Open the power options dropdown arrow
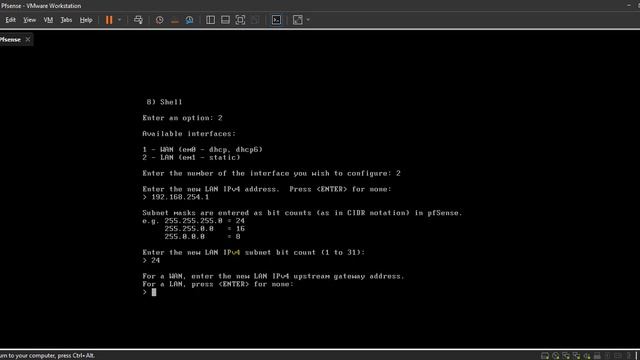 pyautogui.click(x=120, y=20)
